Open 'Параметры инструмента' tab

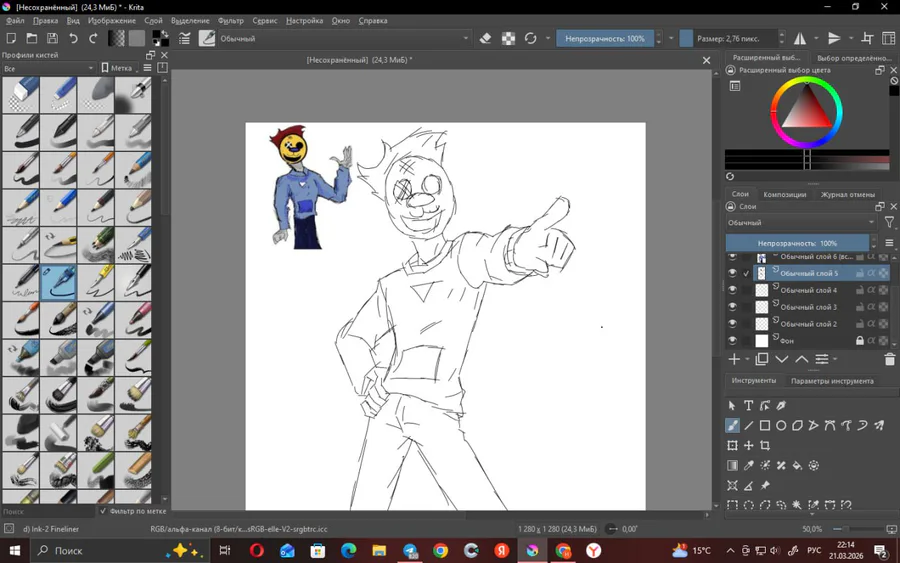point(832,381)
